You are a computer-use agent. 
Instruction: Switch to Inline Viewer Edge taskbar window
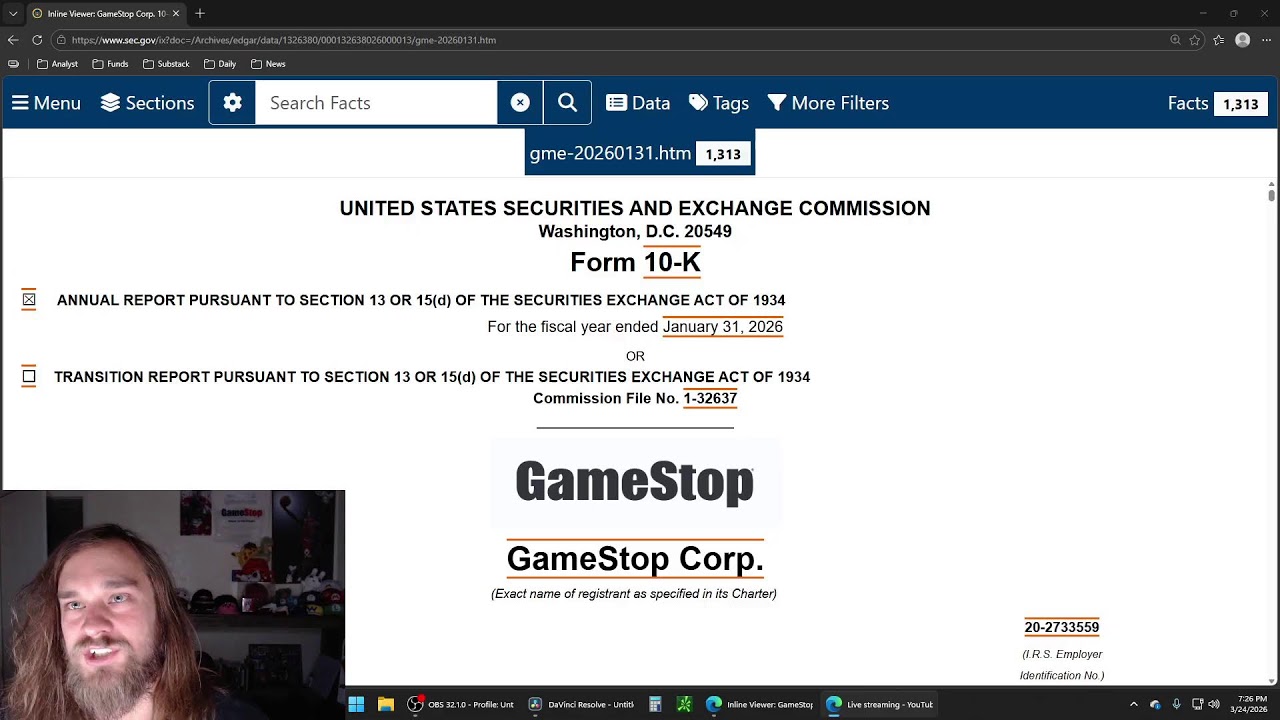pyautogui.click(x=761, y=704)
